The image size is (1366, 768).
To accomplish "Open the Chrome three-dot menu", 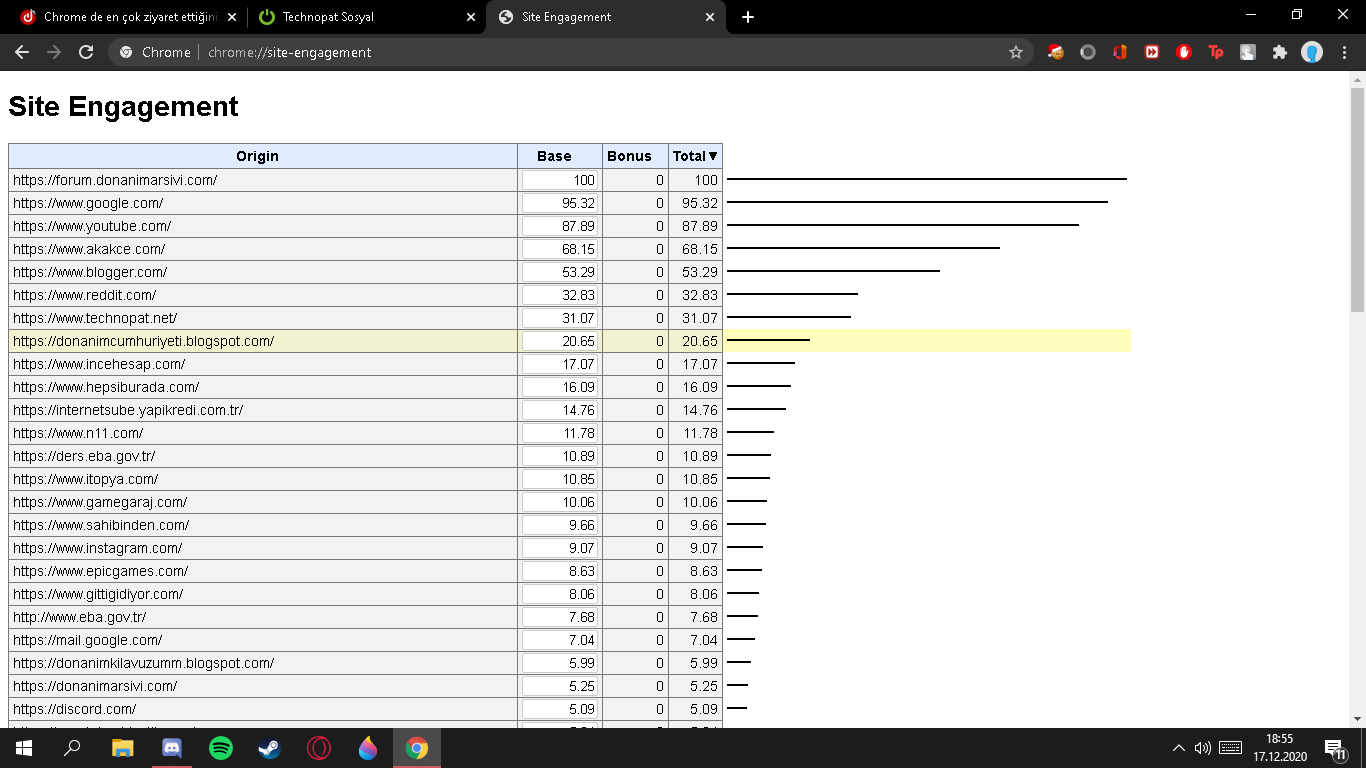I will (1343, 52).
